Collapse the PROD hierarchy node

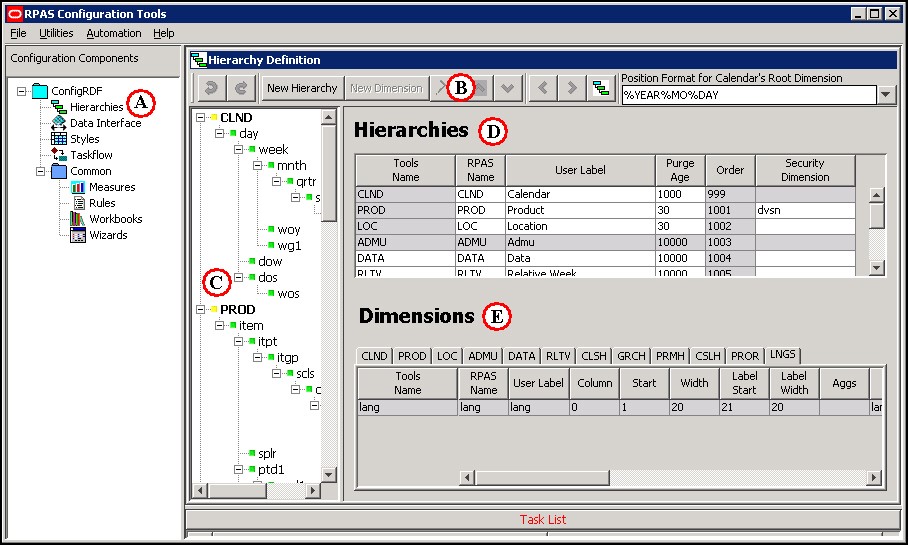(x=200, y=309)
